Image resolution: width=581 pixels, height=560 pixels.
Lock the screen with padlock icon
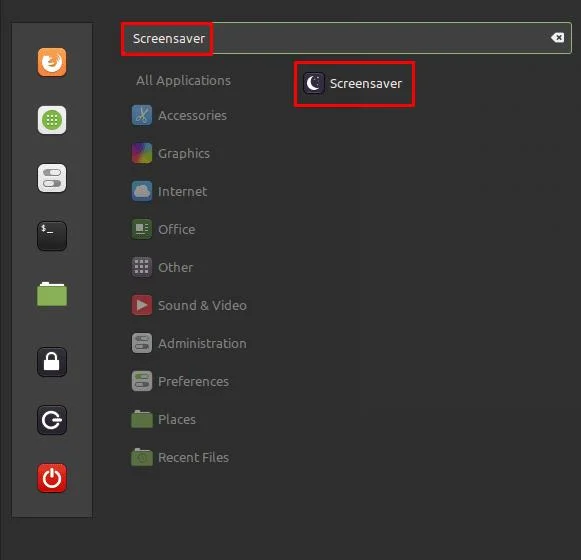52,362
